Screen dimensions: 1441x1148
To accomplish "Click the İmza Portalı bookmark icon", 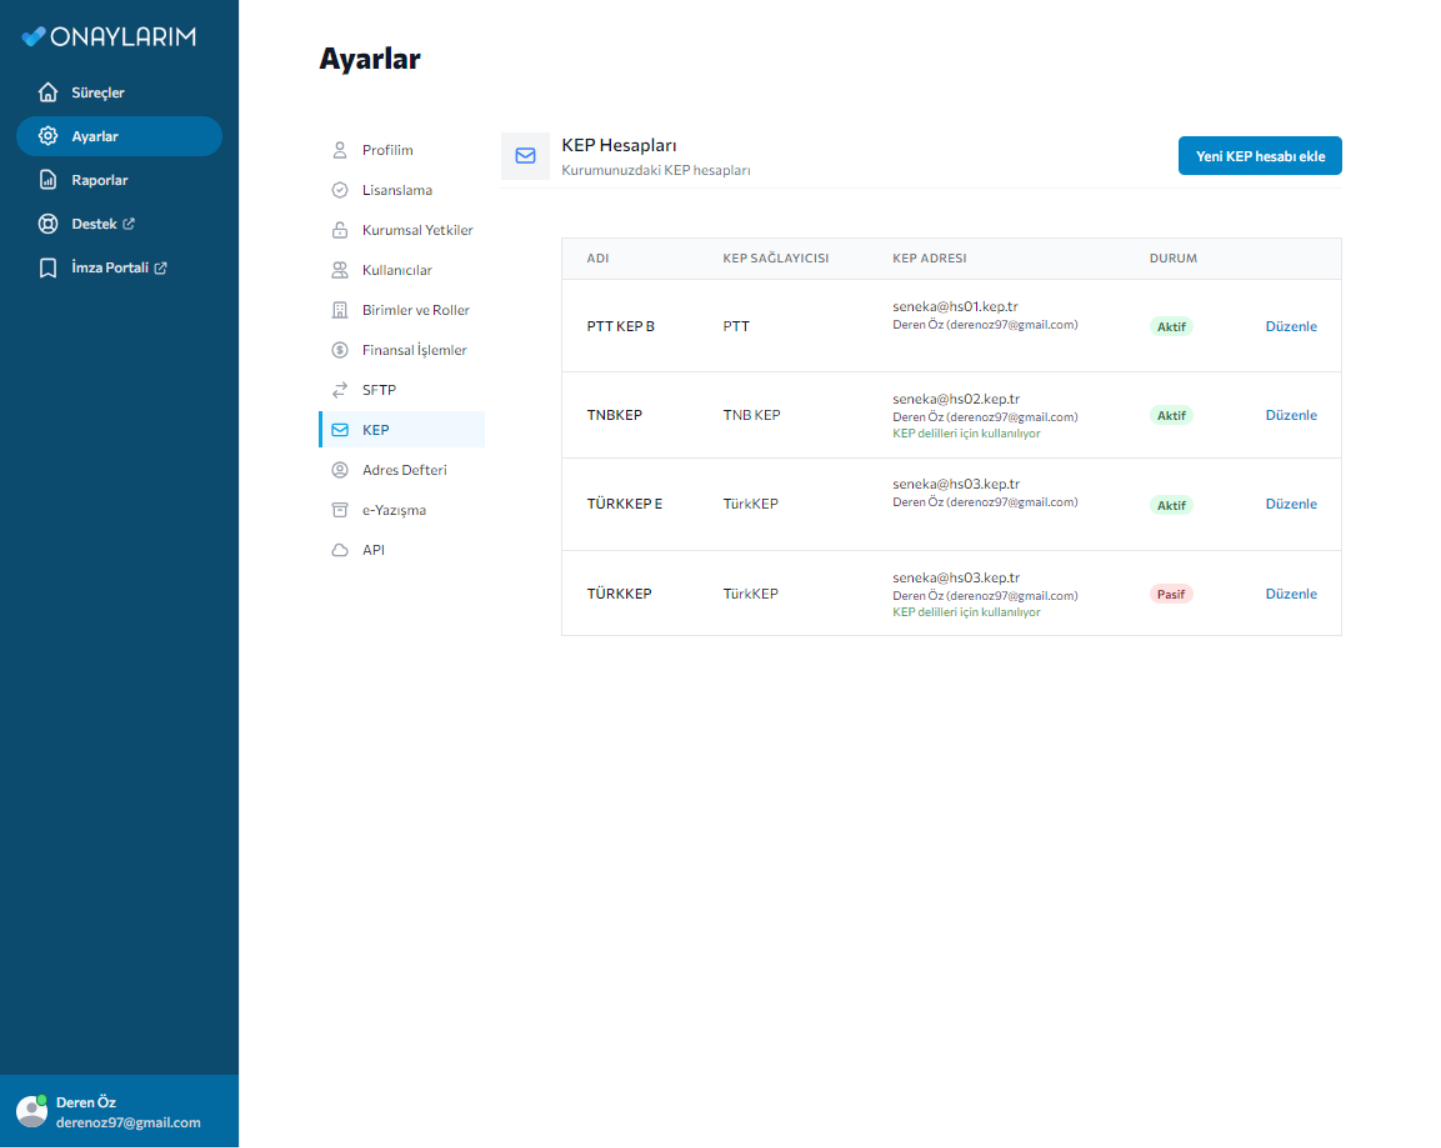I will (x=48, y=268).
